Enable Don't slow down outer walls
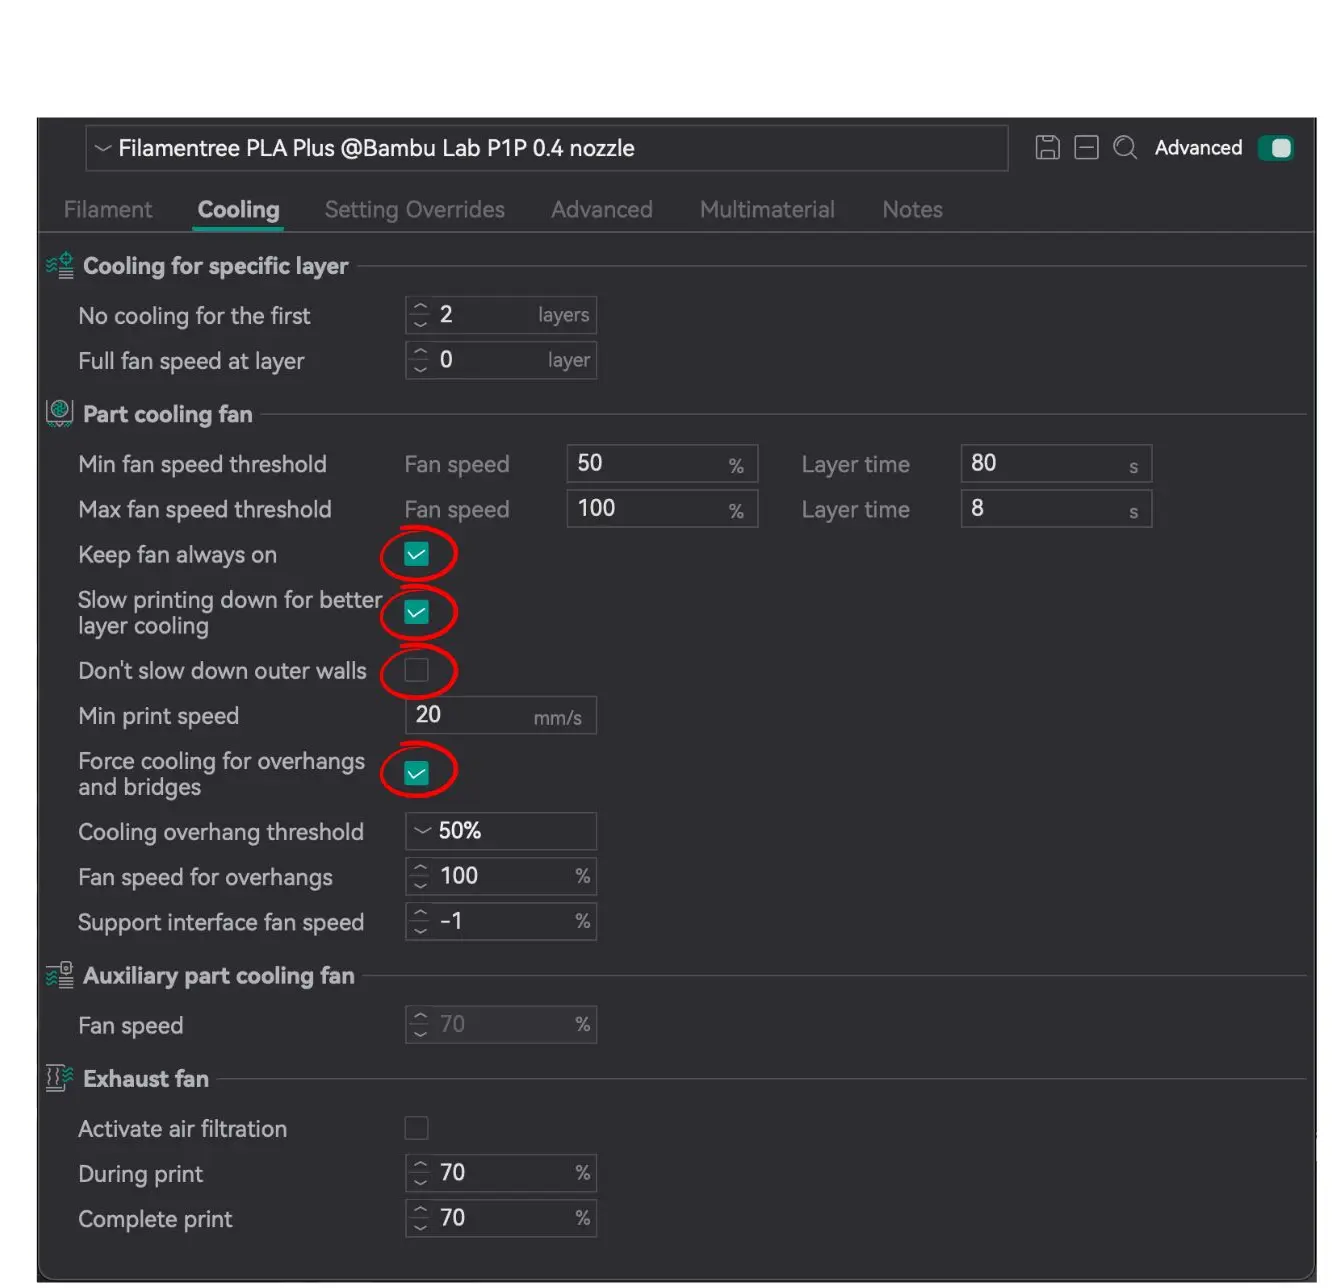The width and height of the screenshot is (1341, 1288). point(416,670)
